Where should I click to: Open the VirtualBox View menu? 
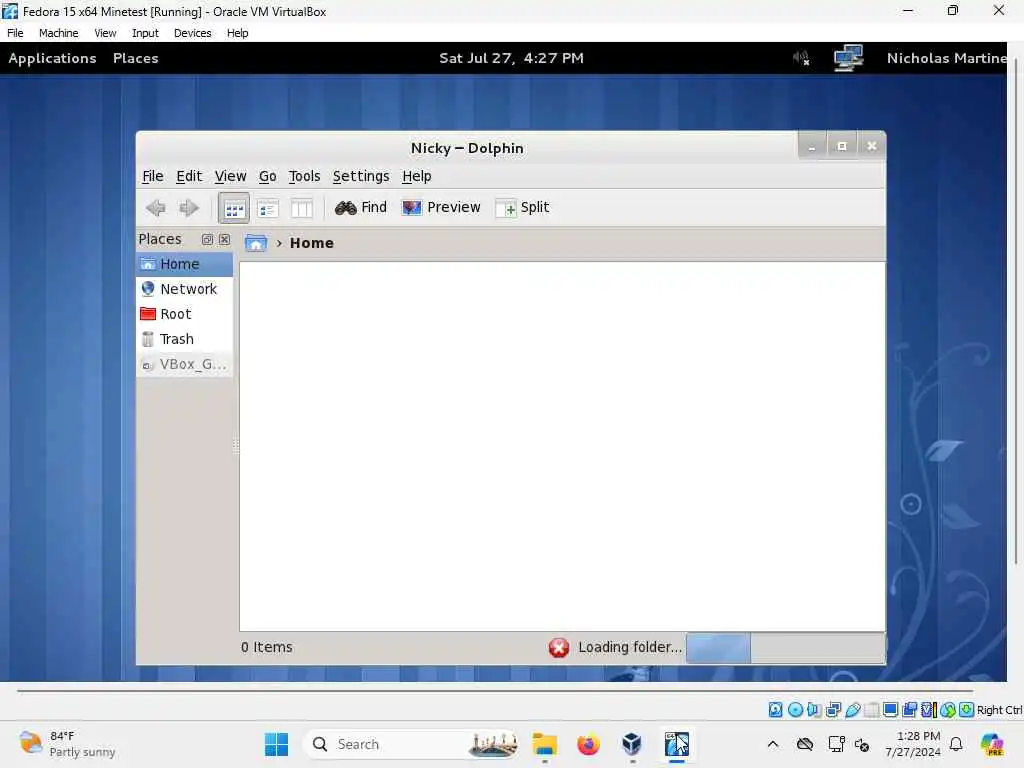[x=105, y=33]
